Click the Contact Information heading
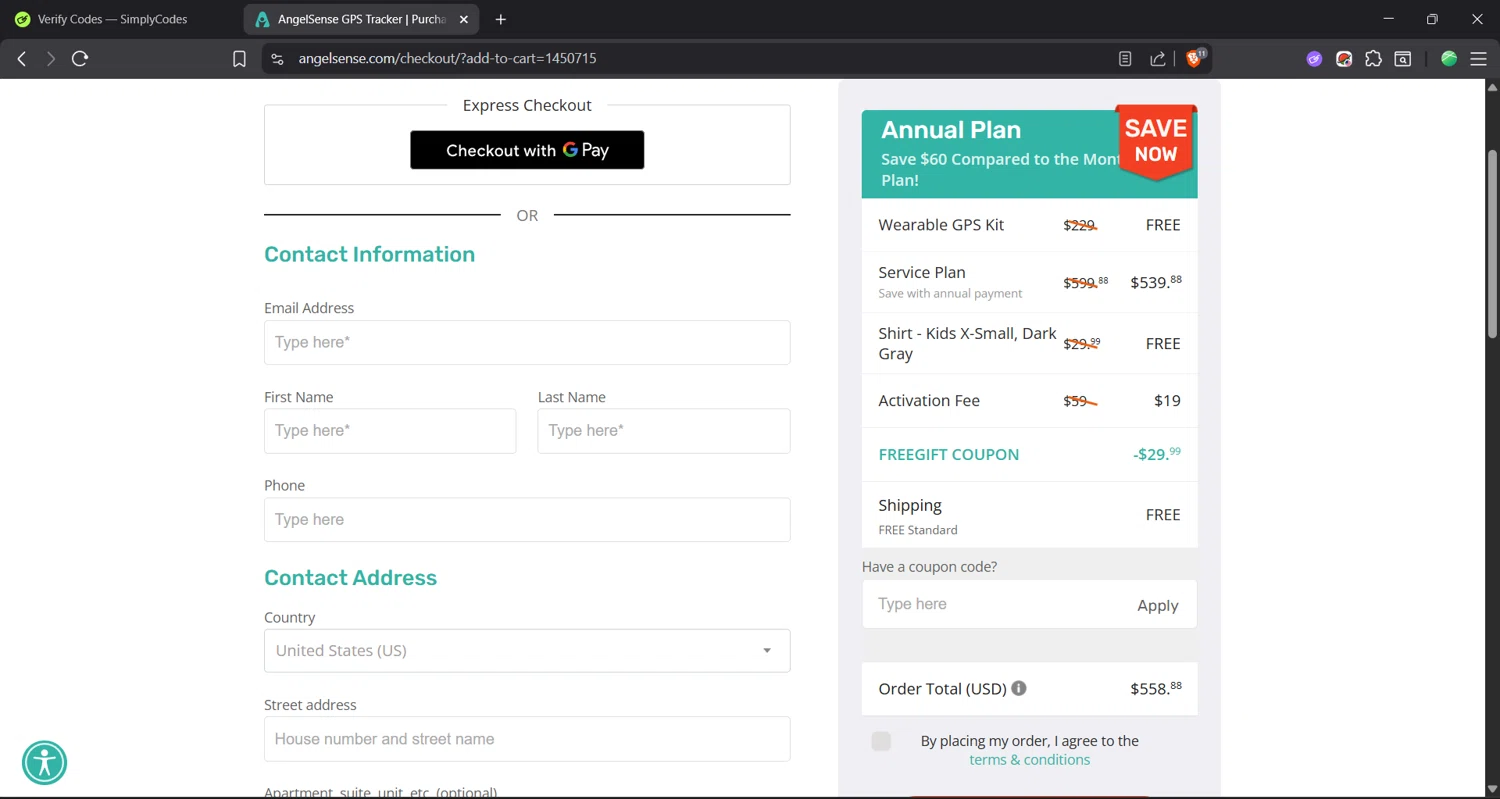The height and width of the screenshot is (799, 1500). [x=369, y=254]
